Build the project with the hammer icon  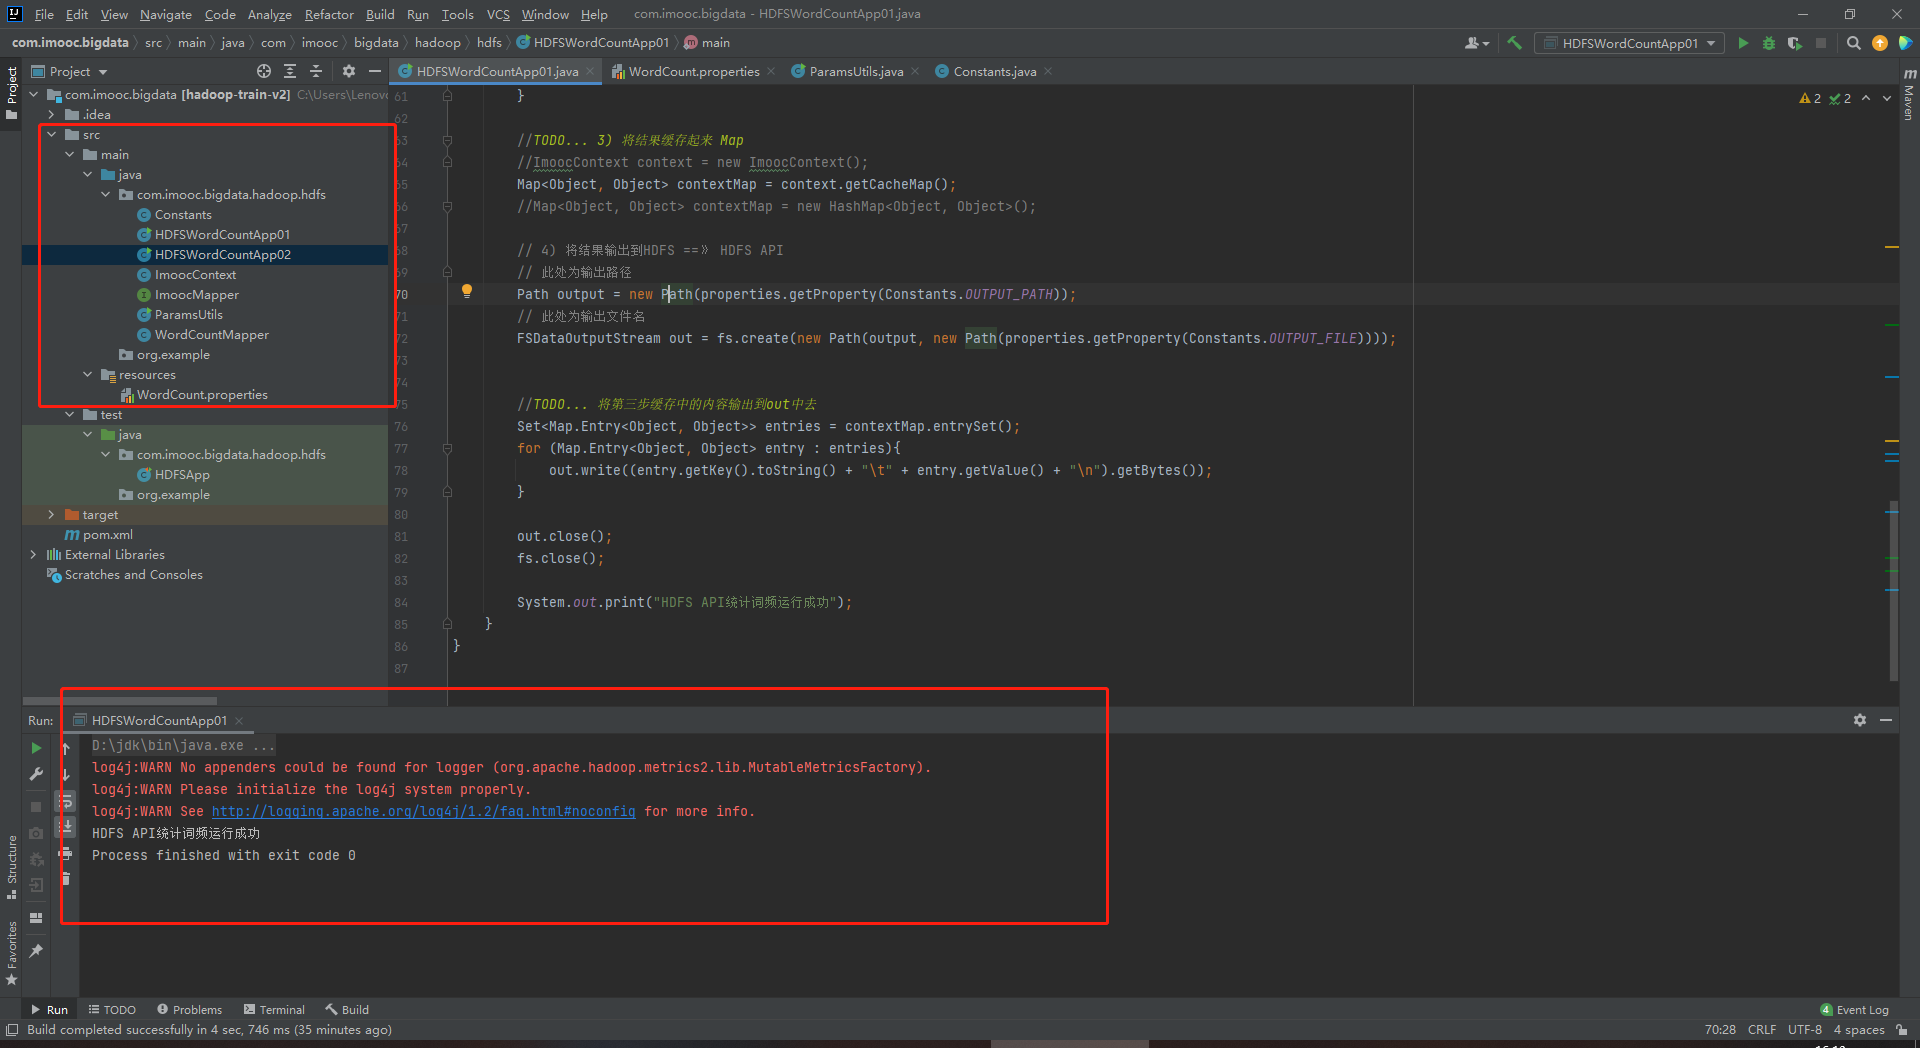point(1514,43)
